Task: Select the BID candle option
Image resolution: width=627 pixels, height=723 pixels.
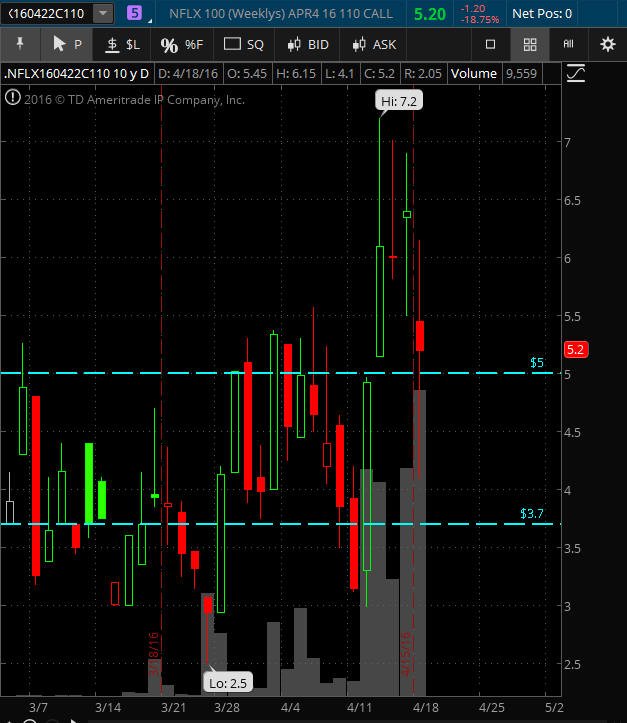Action: [308, 44]
